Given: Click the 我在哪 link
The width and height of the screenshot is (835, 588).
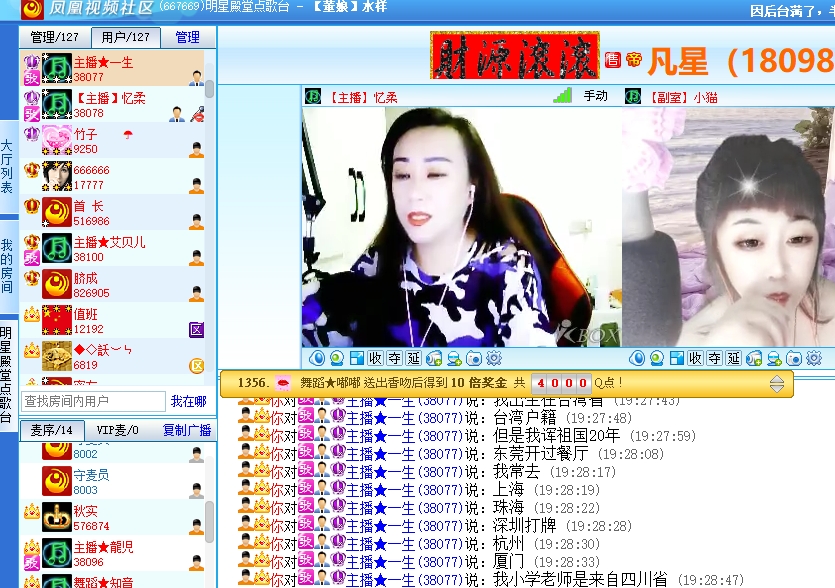Looking at the screenshot, I should tap(189, 401).
